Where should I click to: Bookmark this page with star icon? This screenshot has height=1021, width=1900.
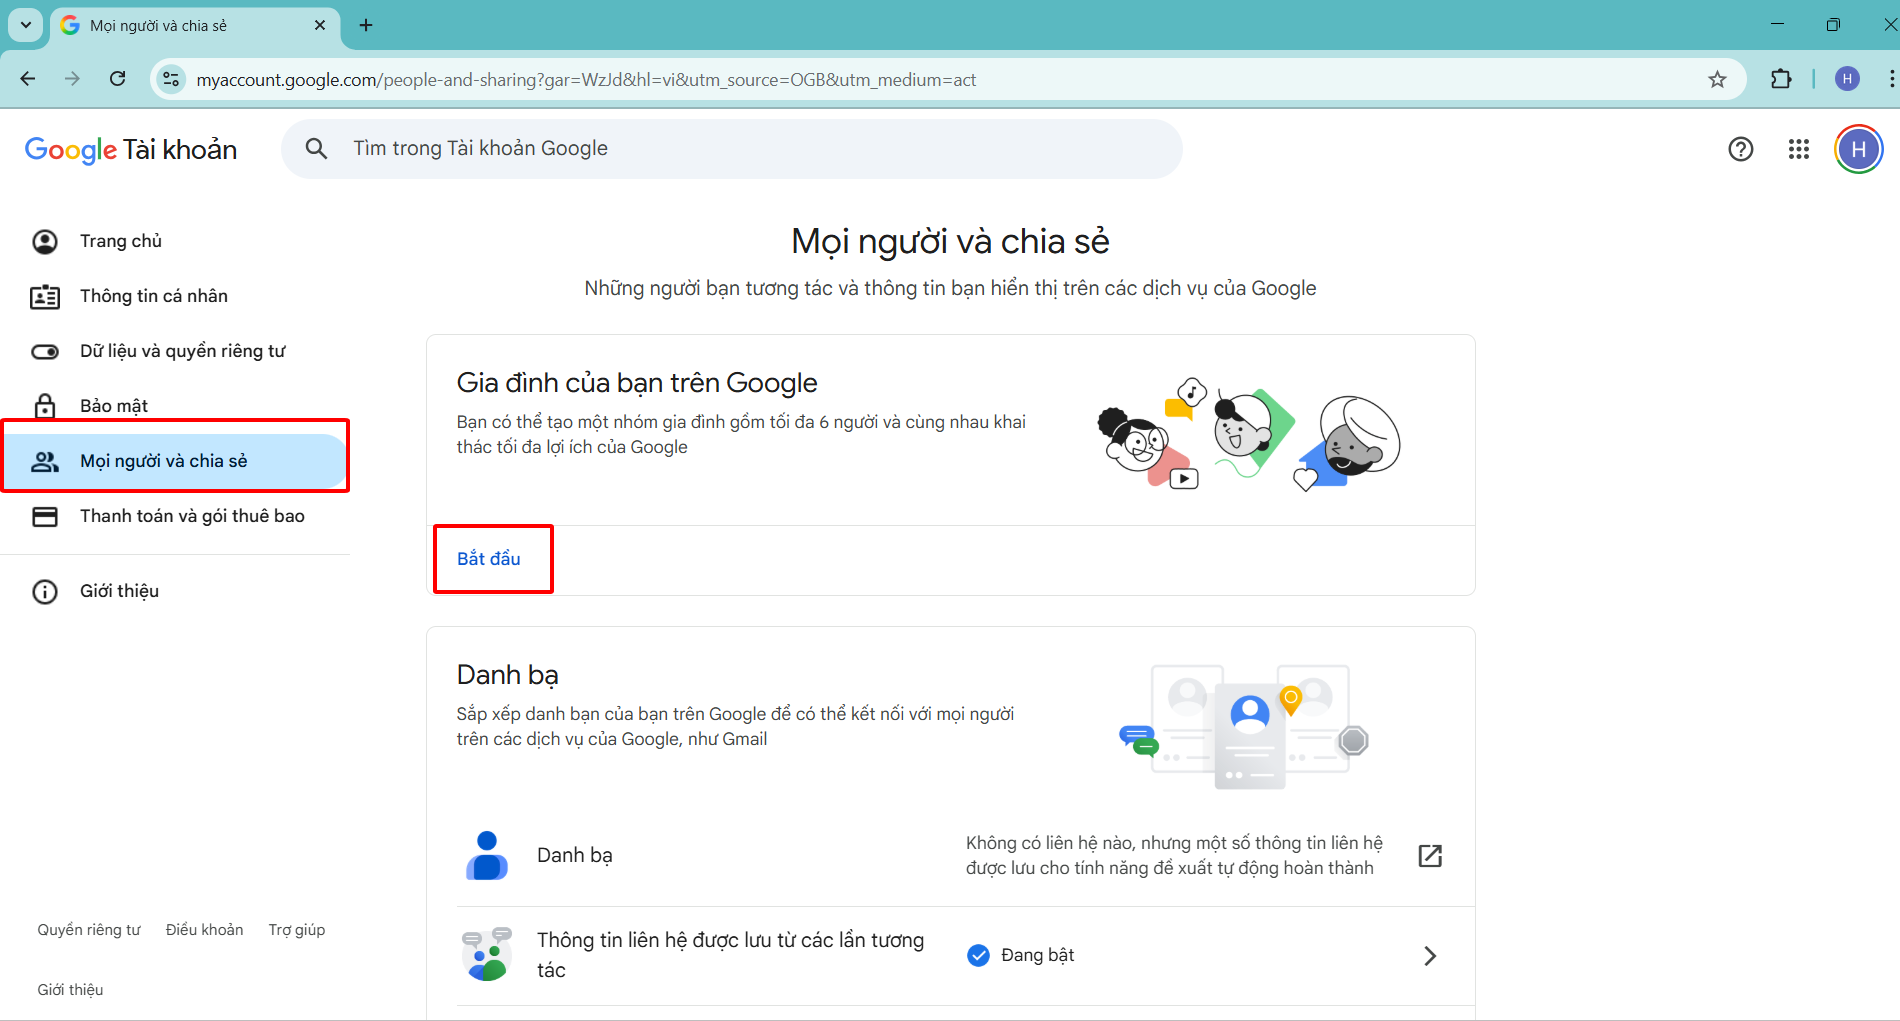pyautogui.click(x=1717, y=79)
